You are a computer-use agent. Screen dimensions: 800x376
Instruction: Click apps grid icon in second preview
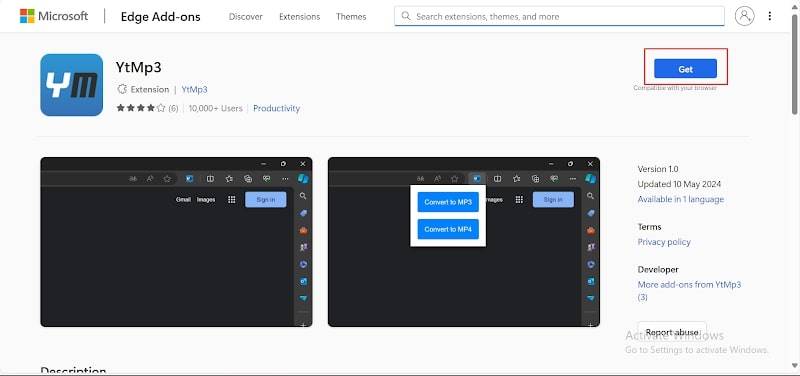pos(519,199)
